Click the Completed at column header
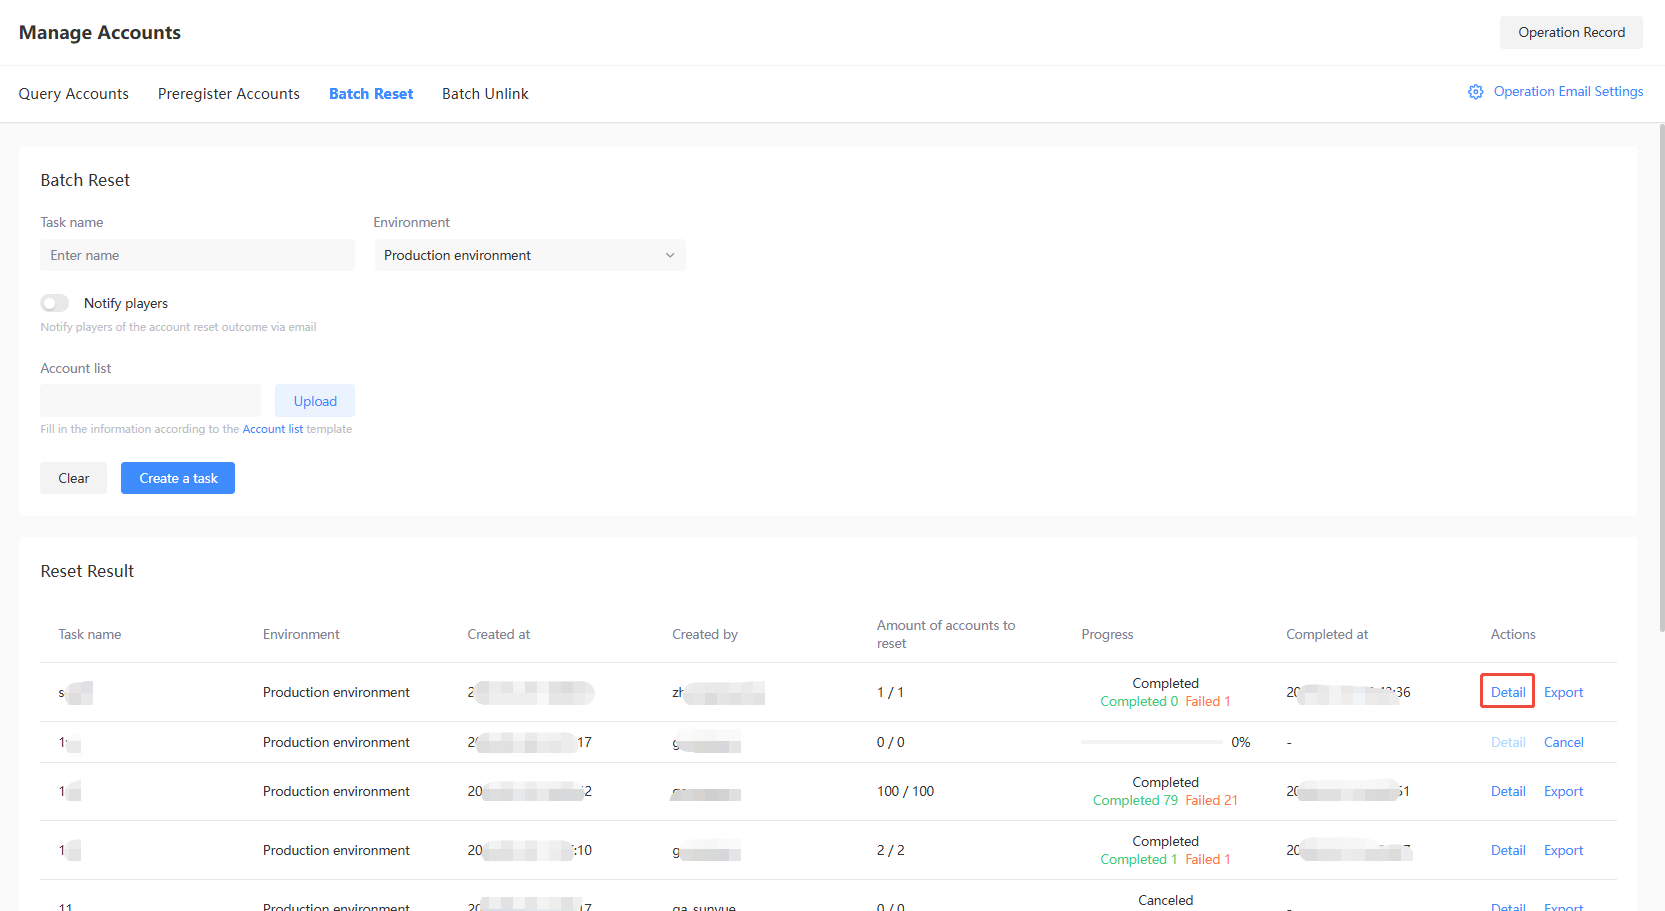Screen dimensions: 1665x911 click(x=1327, y=634)
